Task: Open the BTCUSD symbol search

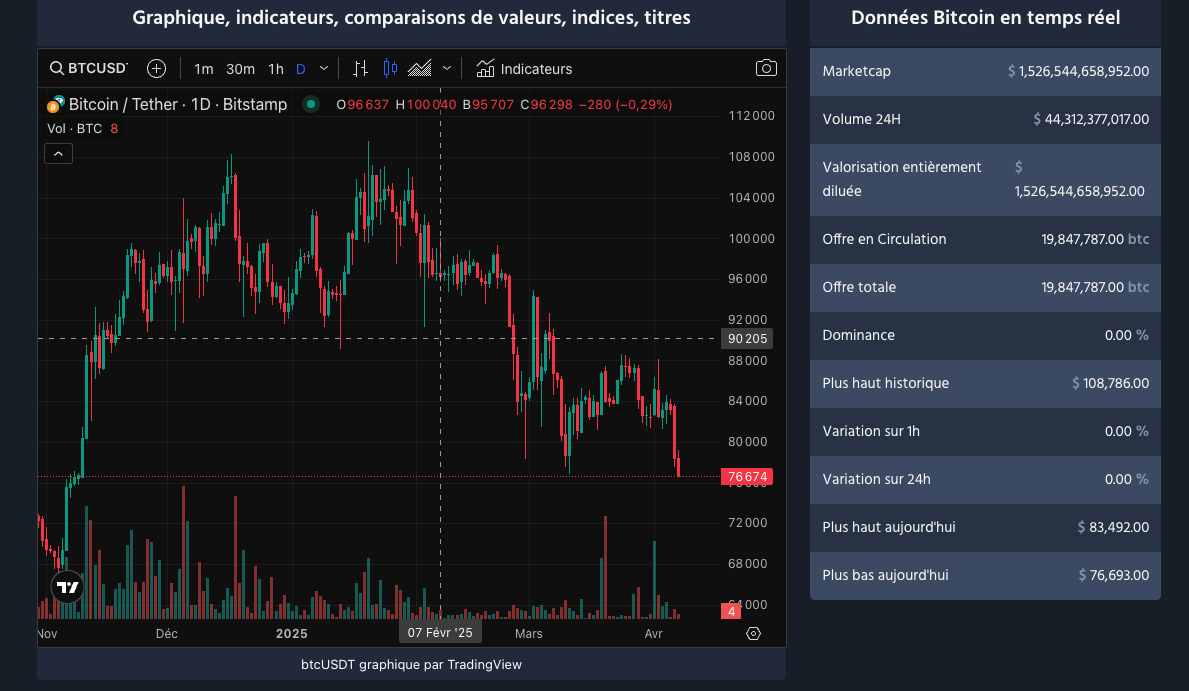Action: click(89, 68)
